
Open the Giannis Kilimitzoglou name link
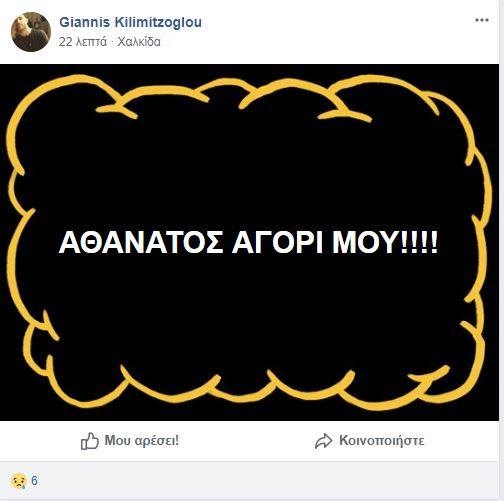(130, 22)
